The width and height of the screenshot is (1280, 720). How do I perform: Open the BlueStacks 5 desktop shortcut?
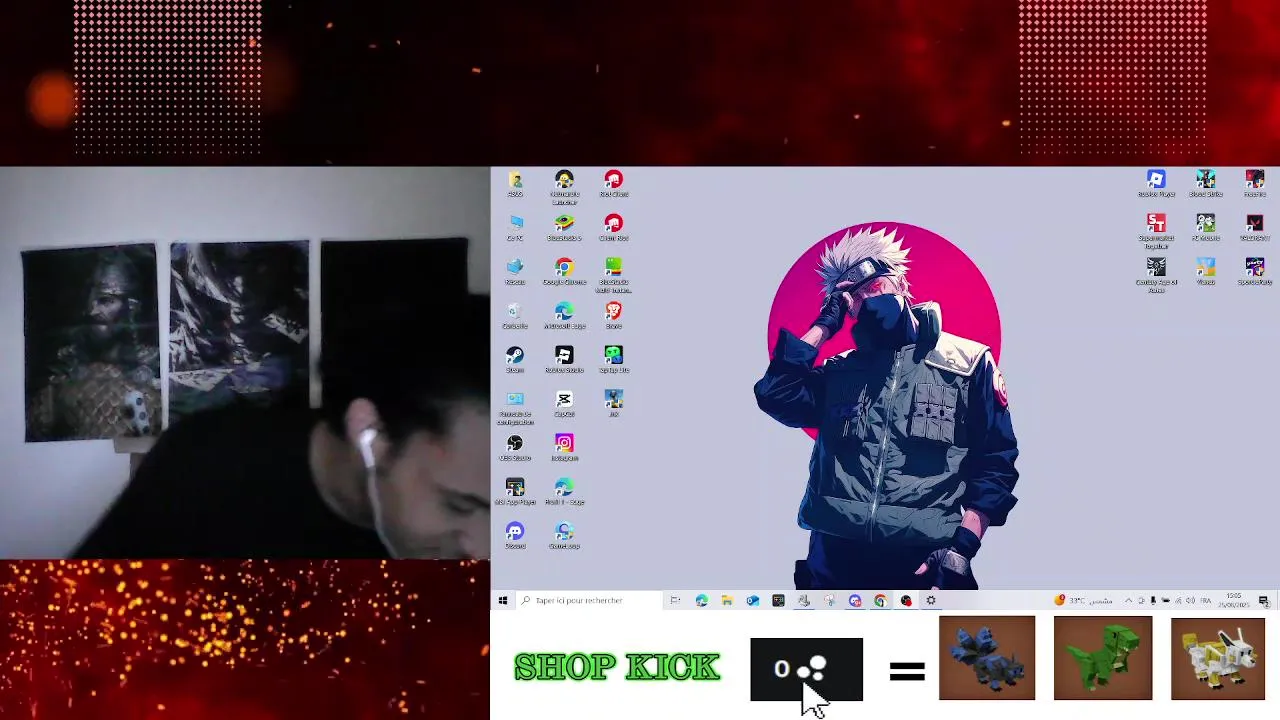(564, 227)
